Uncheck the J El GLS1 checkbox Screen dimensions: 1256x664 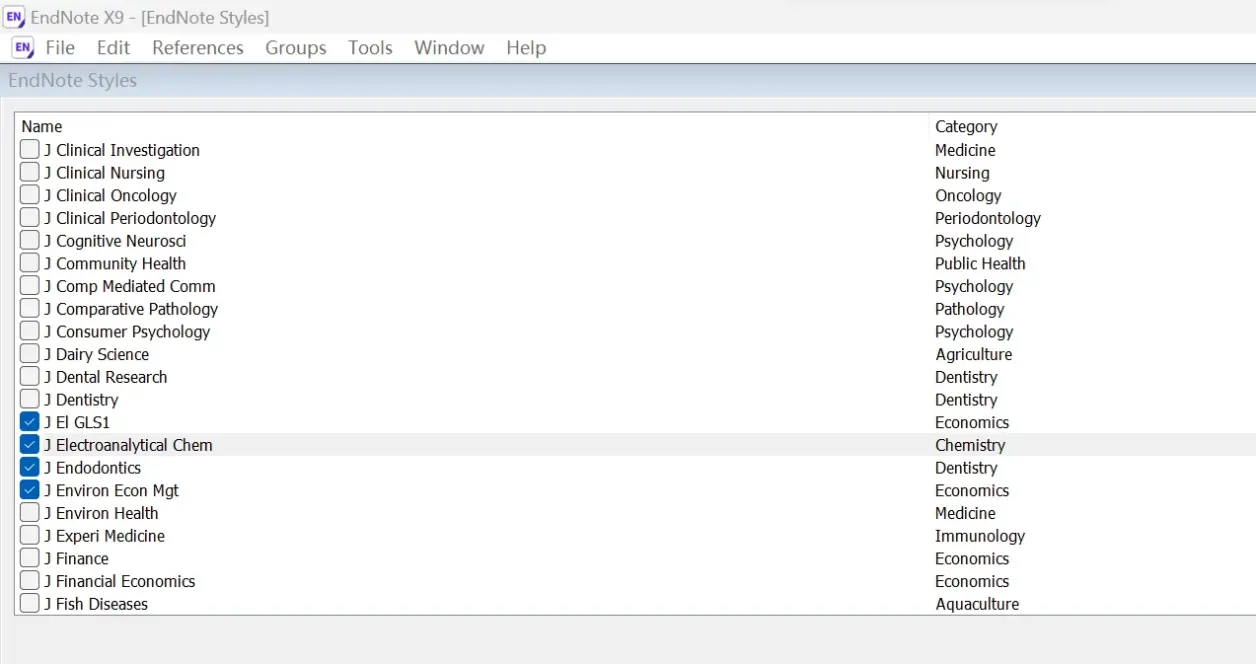30,422
